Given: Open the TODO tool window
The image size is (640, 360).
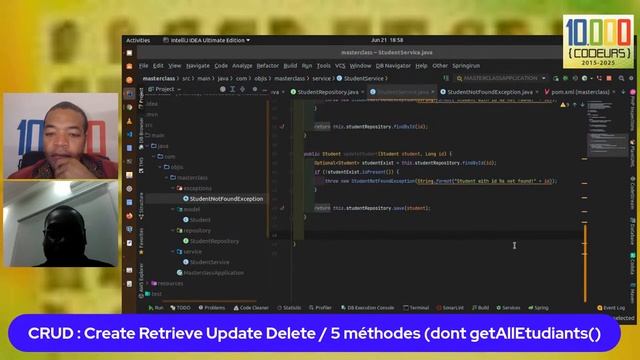Looking at the screenshot, I should coord(180,308).
